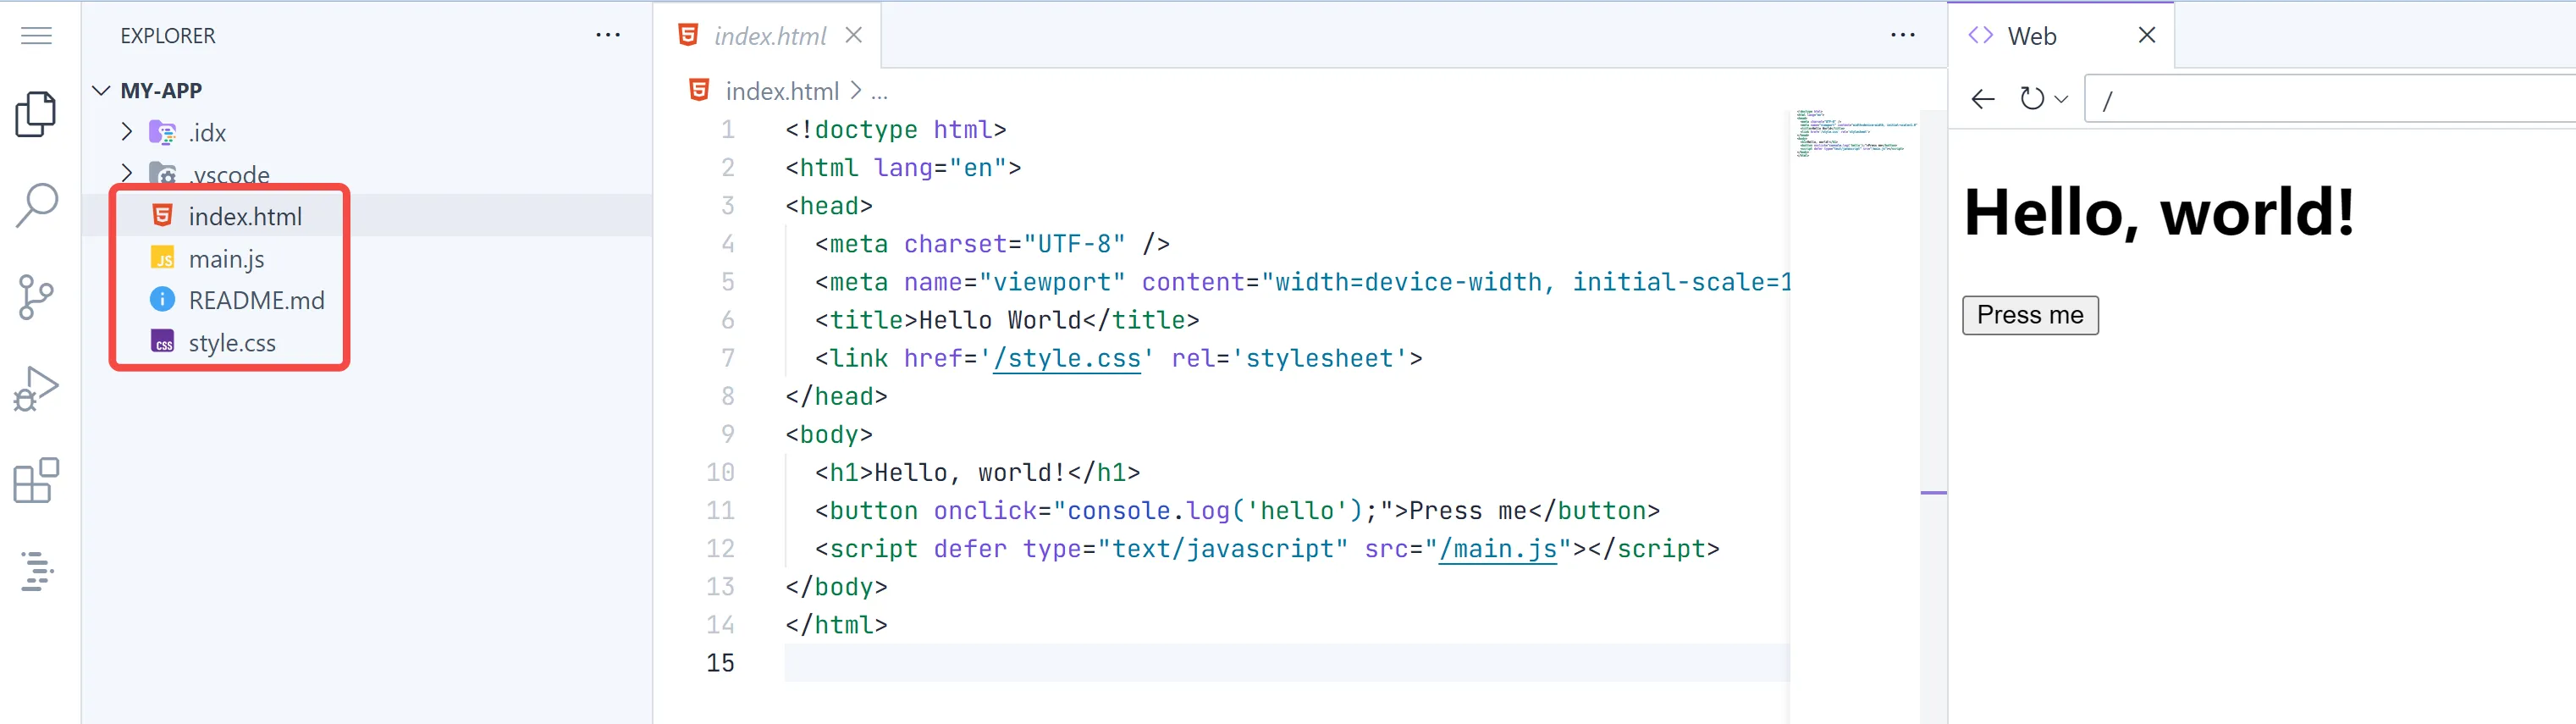Open the Explorer files view icon
The width and height of the screenshot is (2576, 724).
tap(37, 114)
